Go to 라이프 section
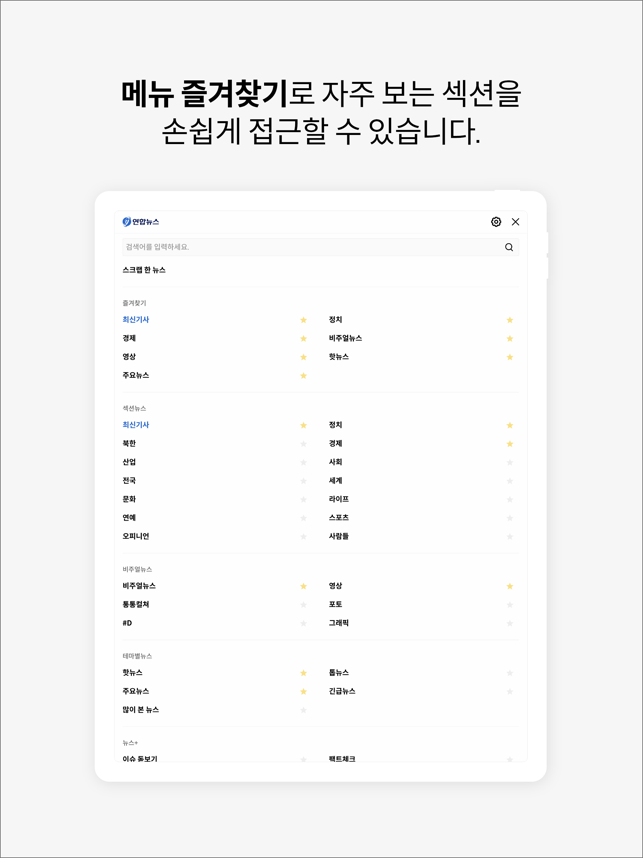Image resolution: width=643 pixels, height=858 pixels. pos(339,499)
